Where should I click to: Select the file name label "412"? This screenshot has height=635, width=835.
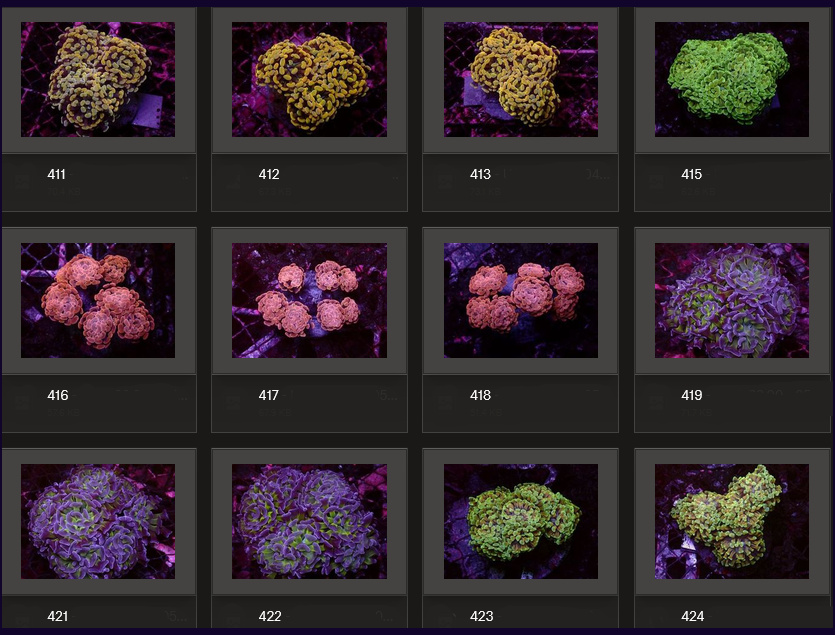click(269, 174)
